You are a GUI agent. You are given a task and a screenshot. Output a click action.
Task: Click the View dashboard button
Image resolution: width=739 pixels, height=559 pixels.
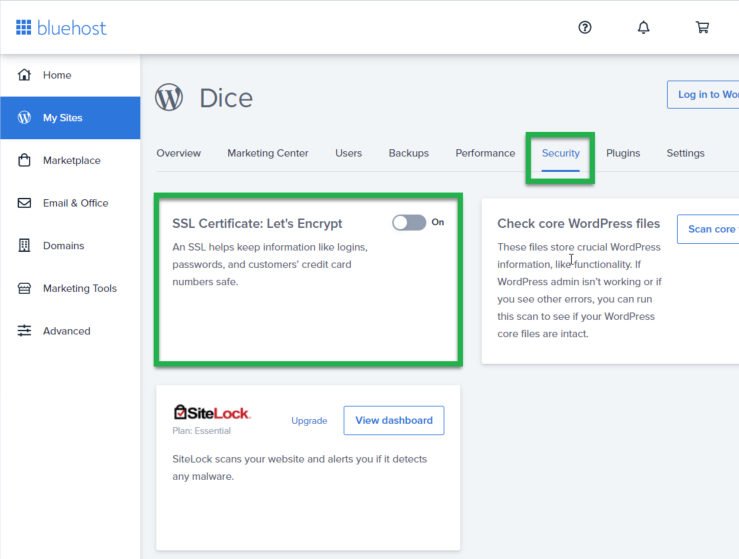pyautogui.click(x=393, y=420)
